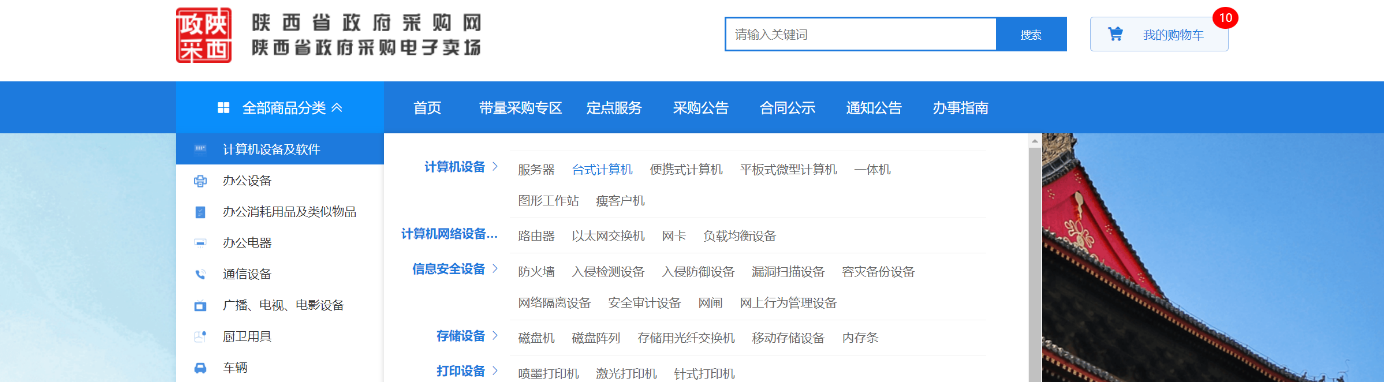Click the 陕西省政府采购网 red seal logo
The height and width of the screenshot is (382, 1384).
coord(204,35)
